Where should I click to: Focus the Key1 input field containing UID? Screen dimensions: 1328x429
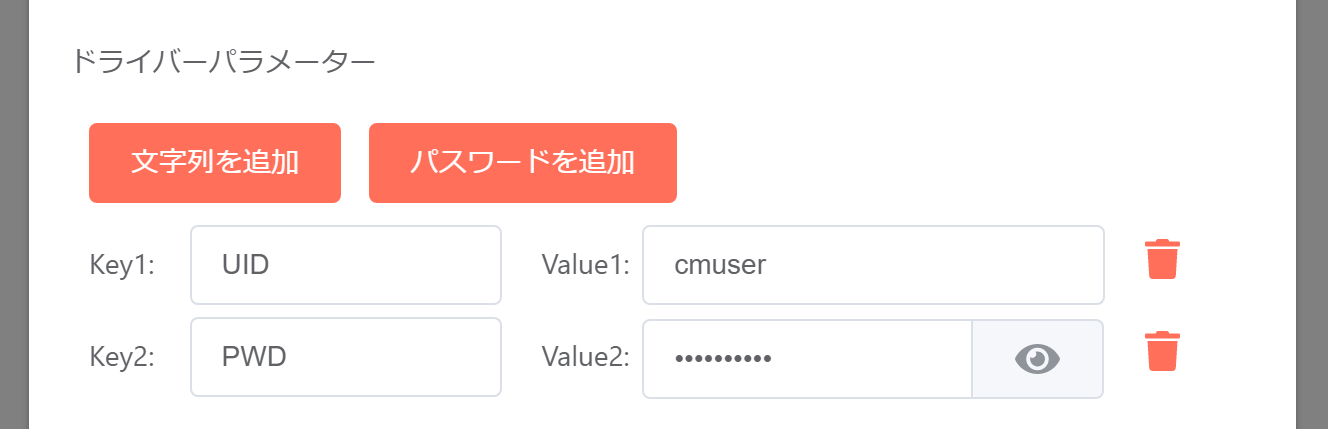pyautogui.click(x=346, y=265)
